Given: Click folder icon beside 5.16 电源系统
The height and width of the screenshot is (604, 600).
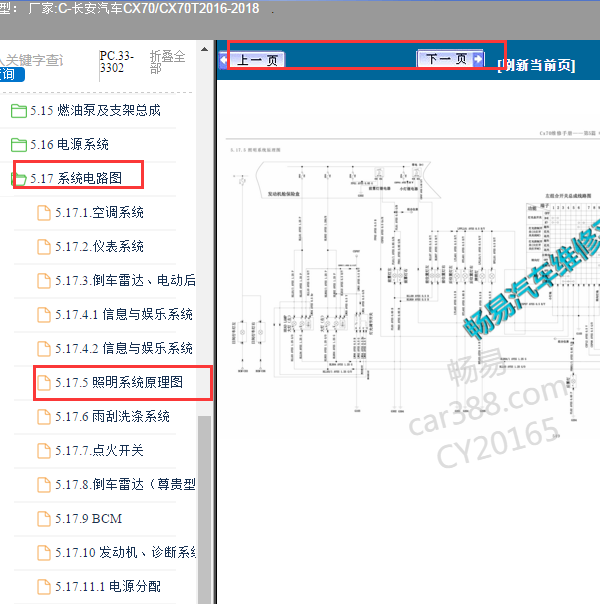Looking at the screenshot, I should 19,145.
